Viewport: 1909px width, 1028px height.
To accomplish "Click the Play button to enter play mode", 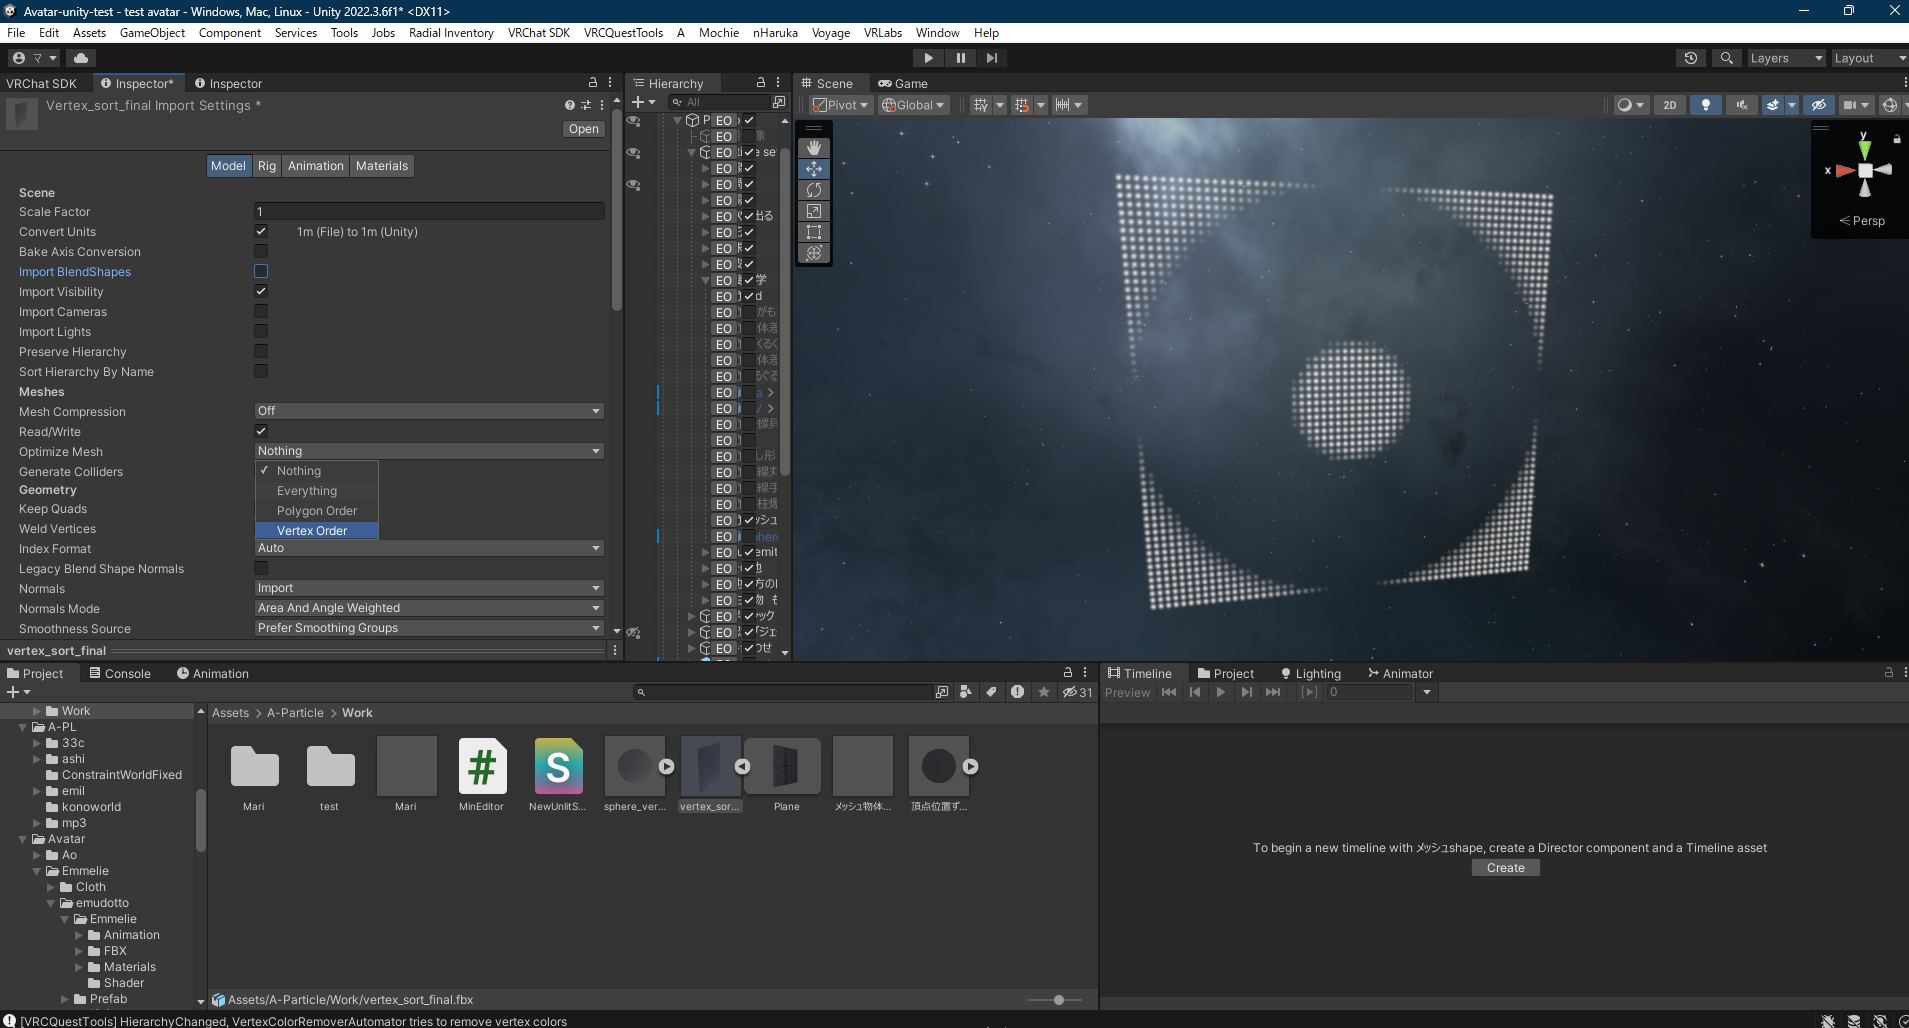I will pos(928,58).
